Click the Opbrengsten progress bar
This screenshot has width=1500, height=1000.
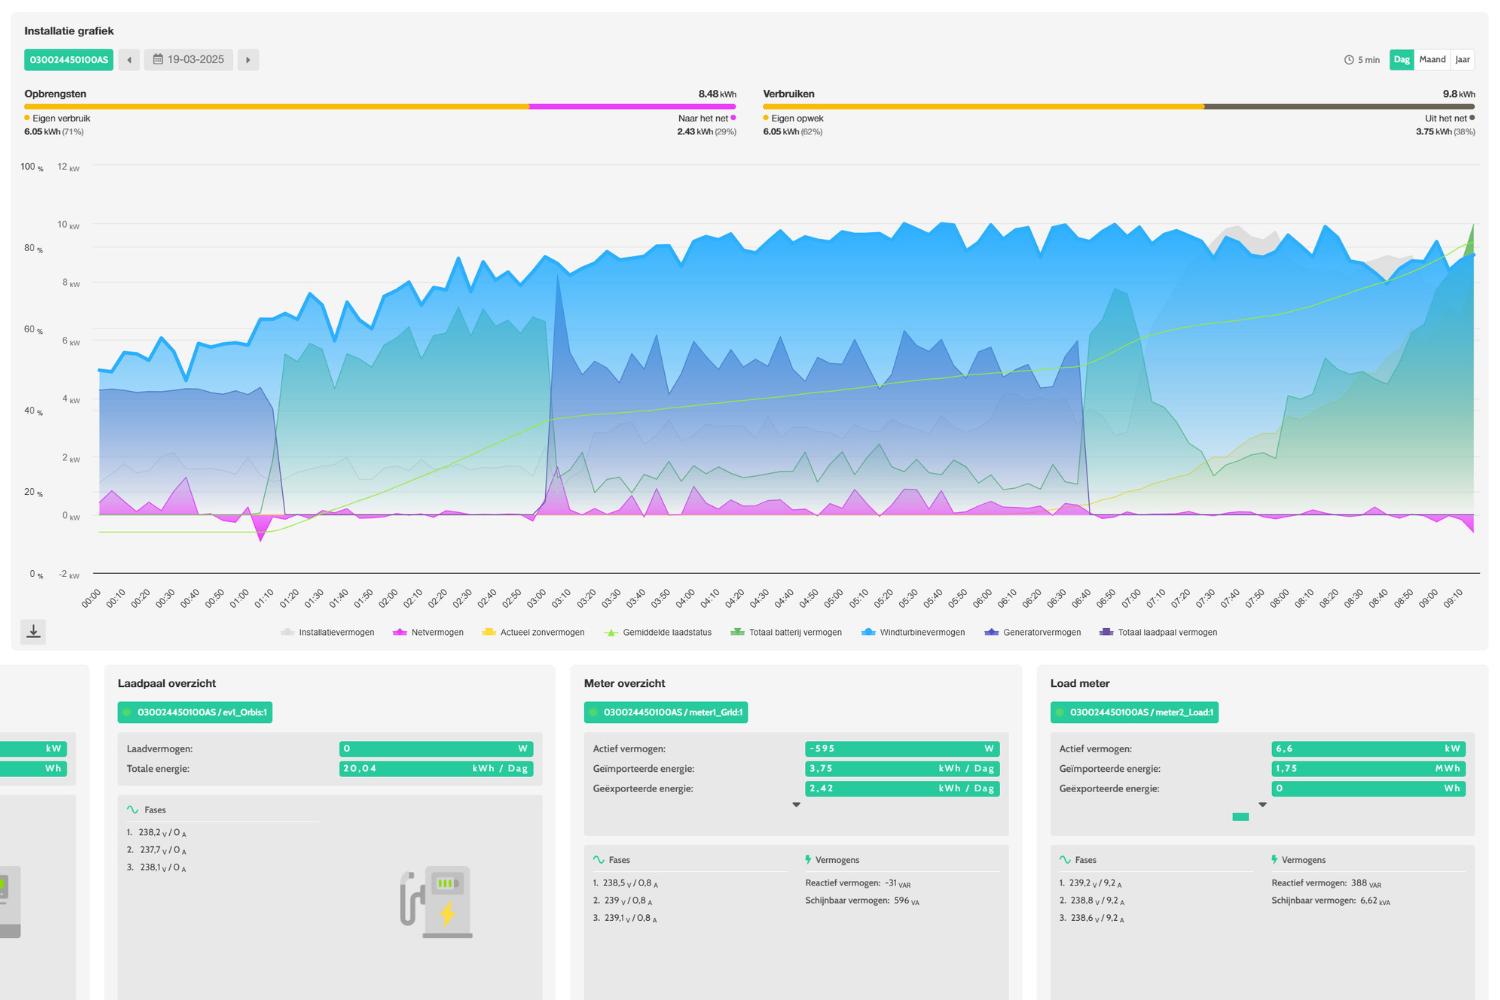[x=379, y=106]
